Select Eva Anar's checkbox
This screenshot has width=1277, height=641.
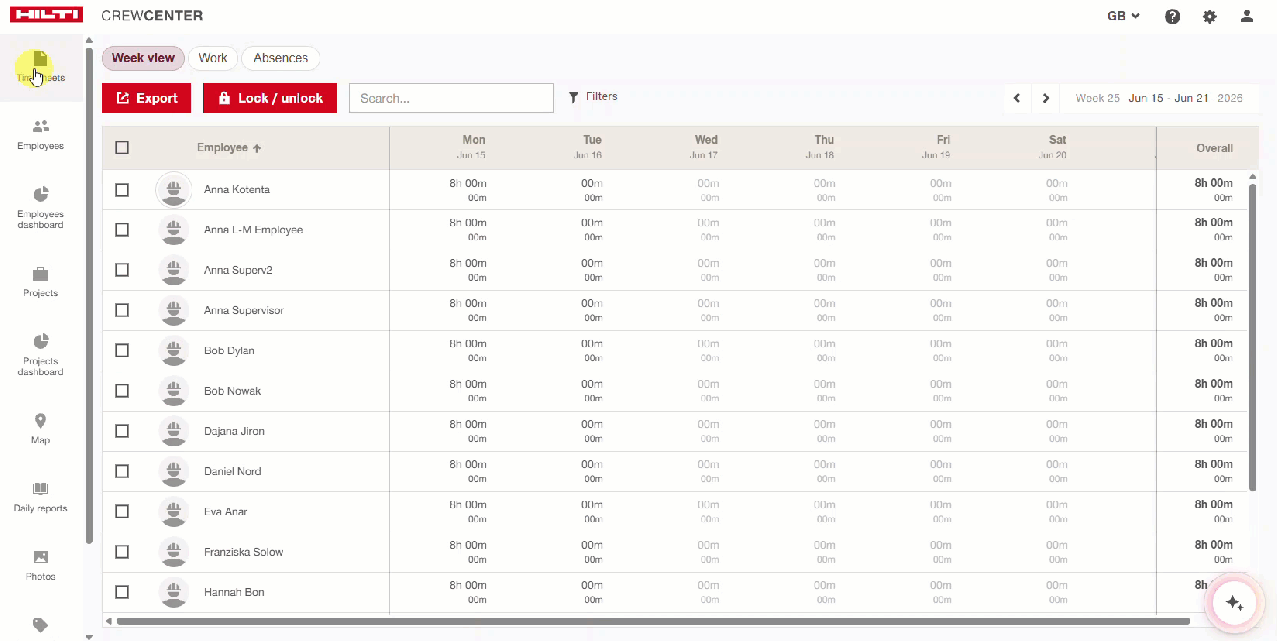coord(122,511)
